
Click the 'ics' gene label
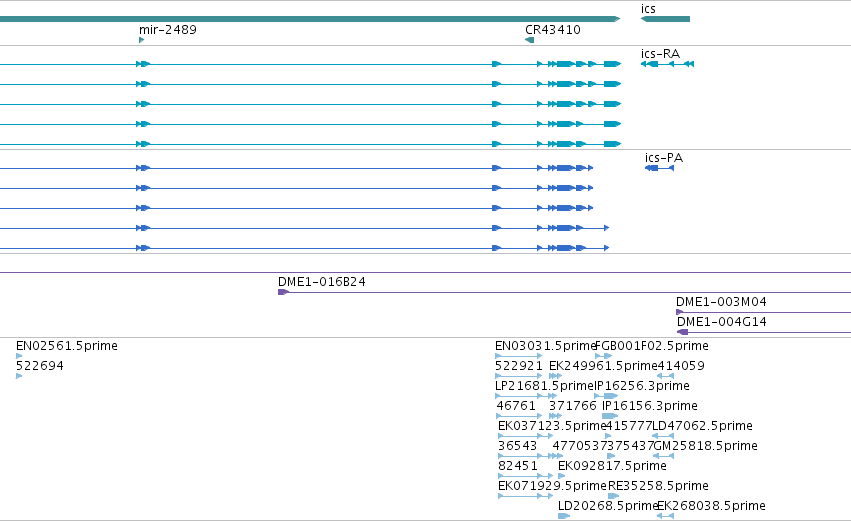(648, 9)
